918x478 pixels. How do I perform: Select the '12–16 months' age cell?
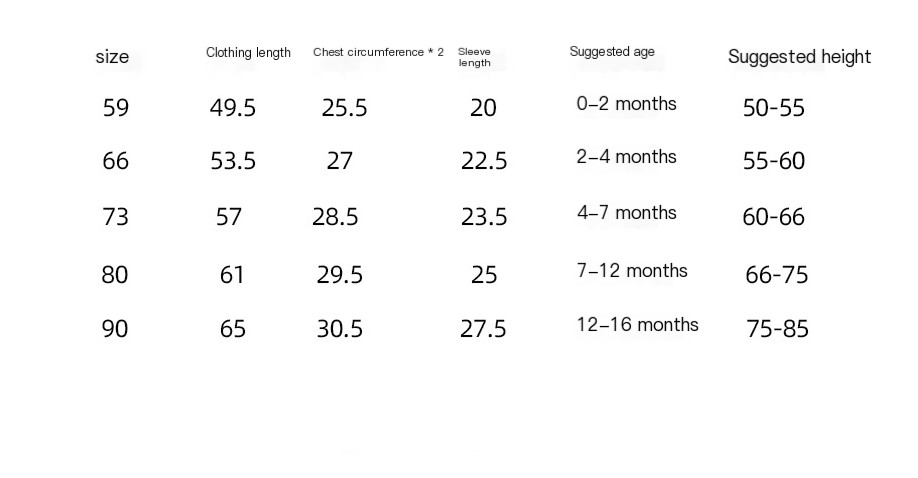[637, 325]
